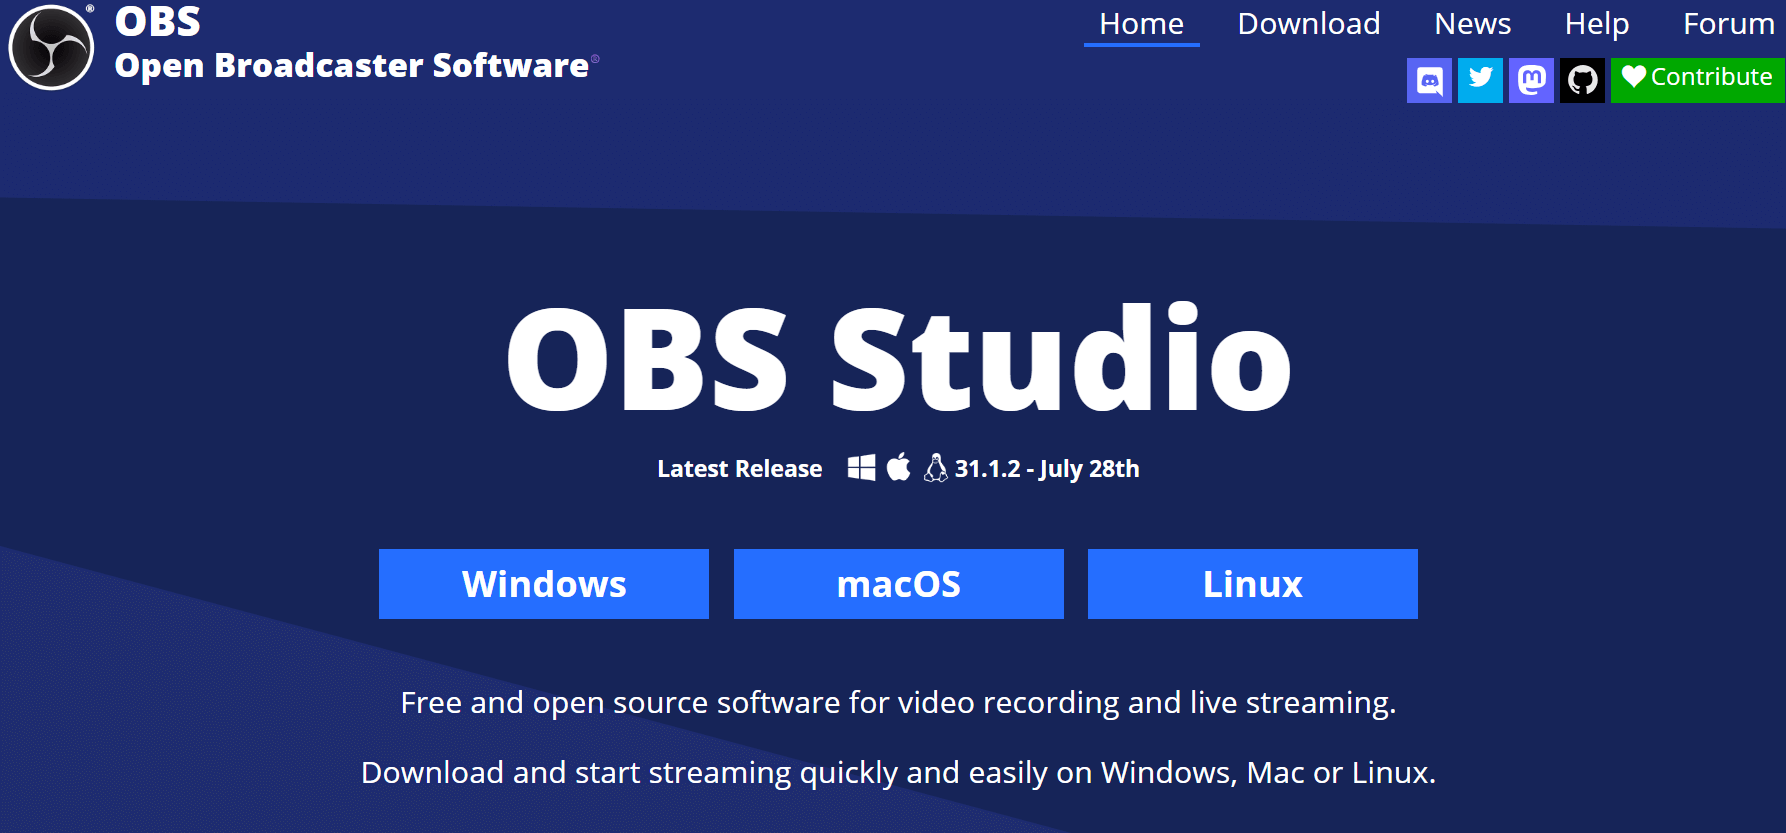
Task: Open the Twitter social icon
Action: pyautogui.click(x=1480, y=80)
